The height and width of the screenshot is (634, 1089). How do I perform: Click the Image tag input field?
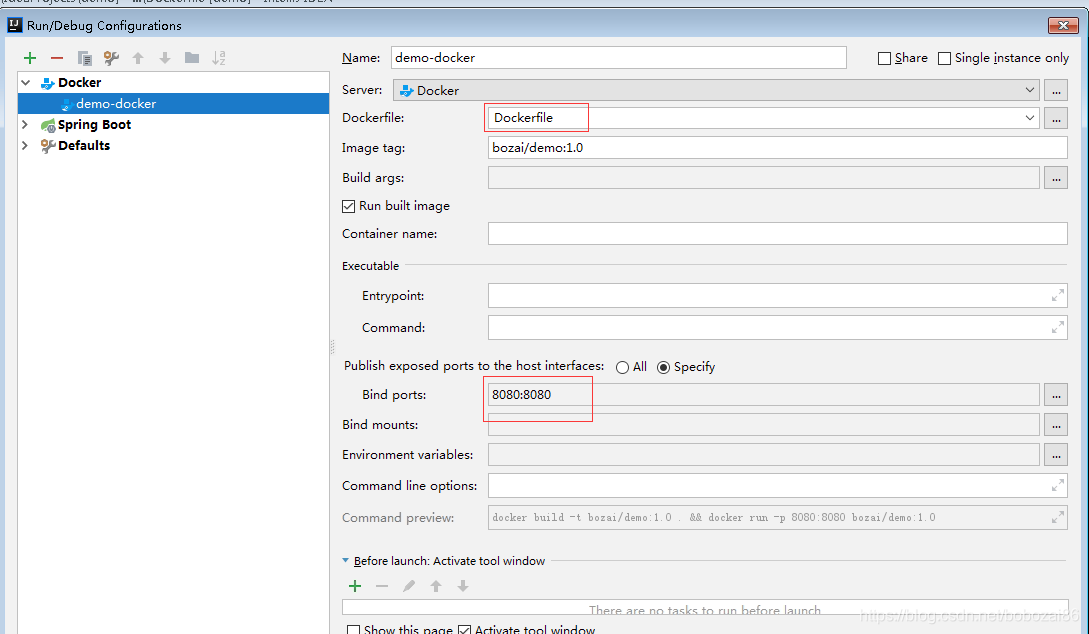tap(777, 148)
